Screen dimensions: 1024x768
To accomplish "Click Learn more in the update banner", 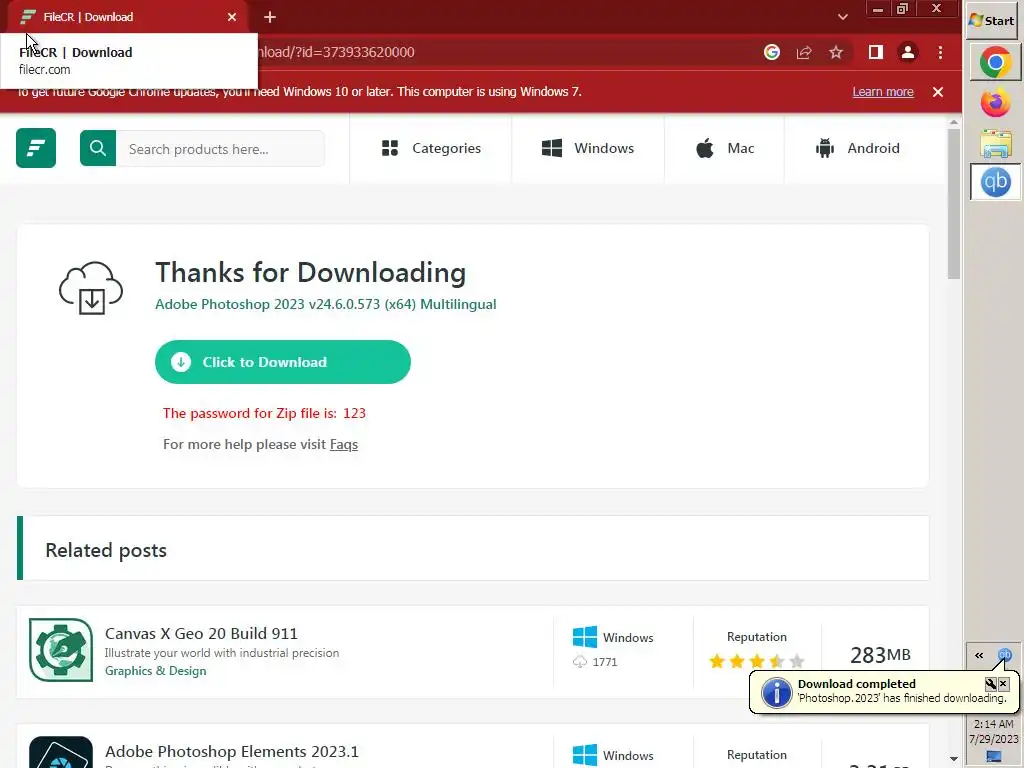I will (883, 92).
